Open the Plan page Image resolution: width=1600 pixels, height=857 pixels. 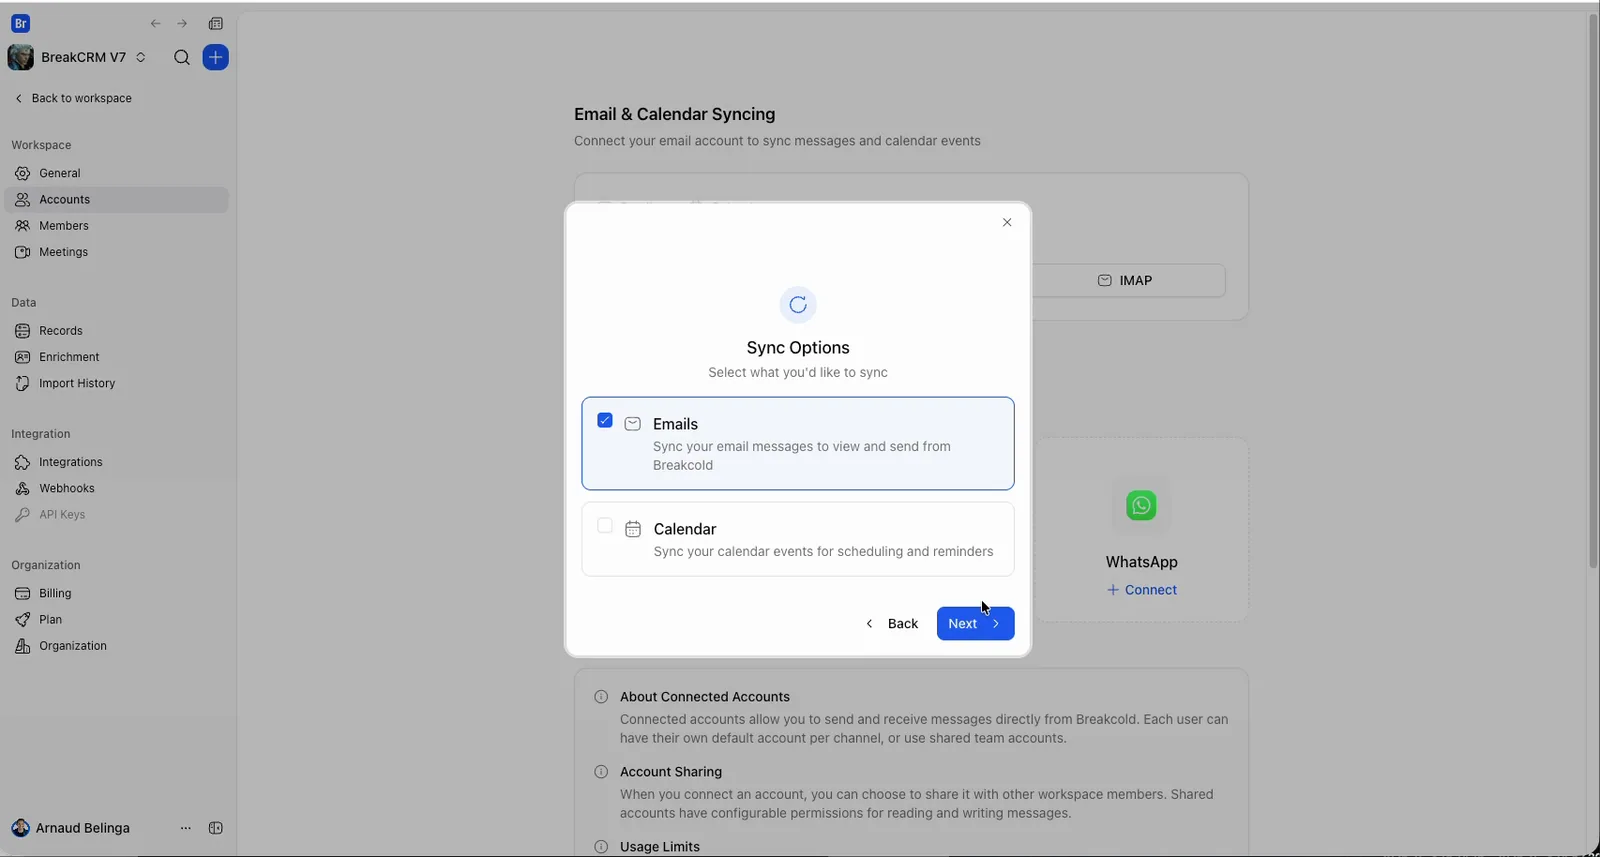[x=116, y=619]
